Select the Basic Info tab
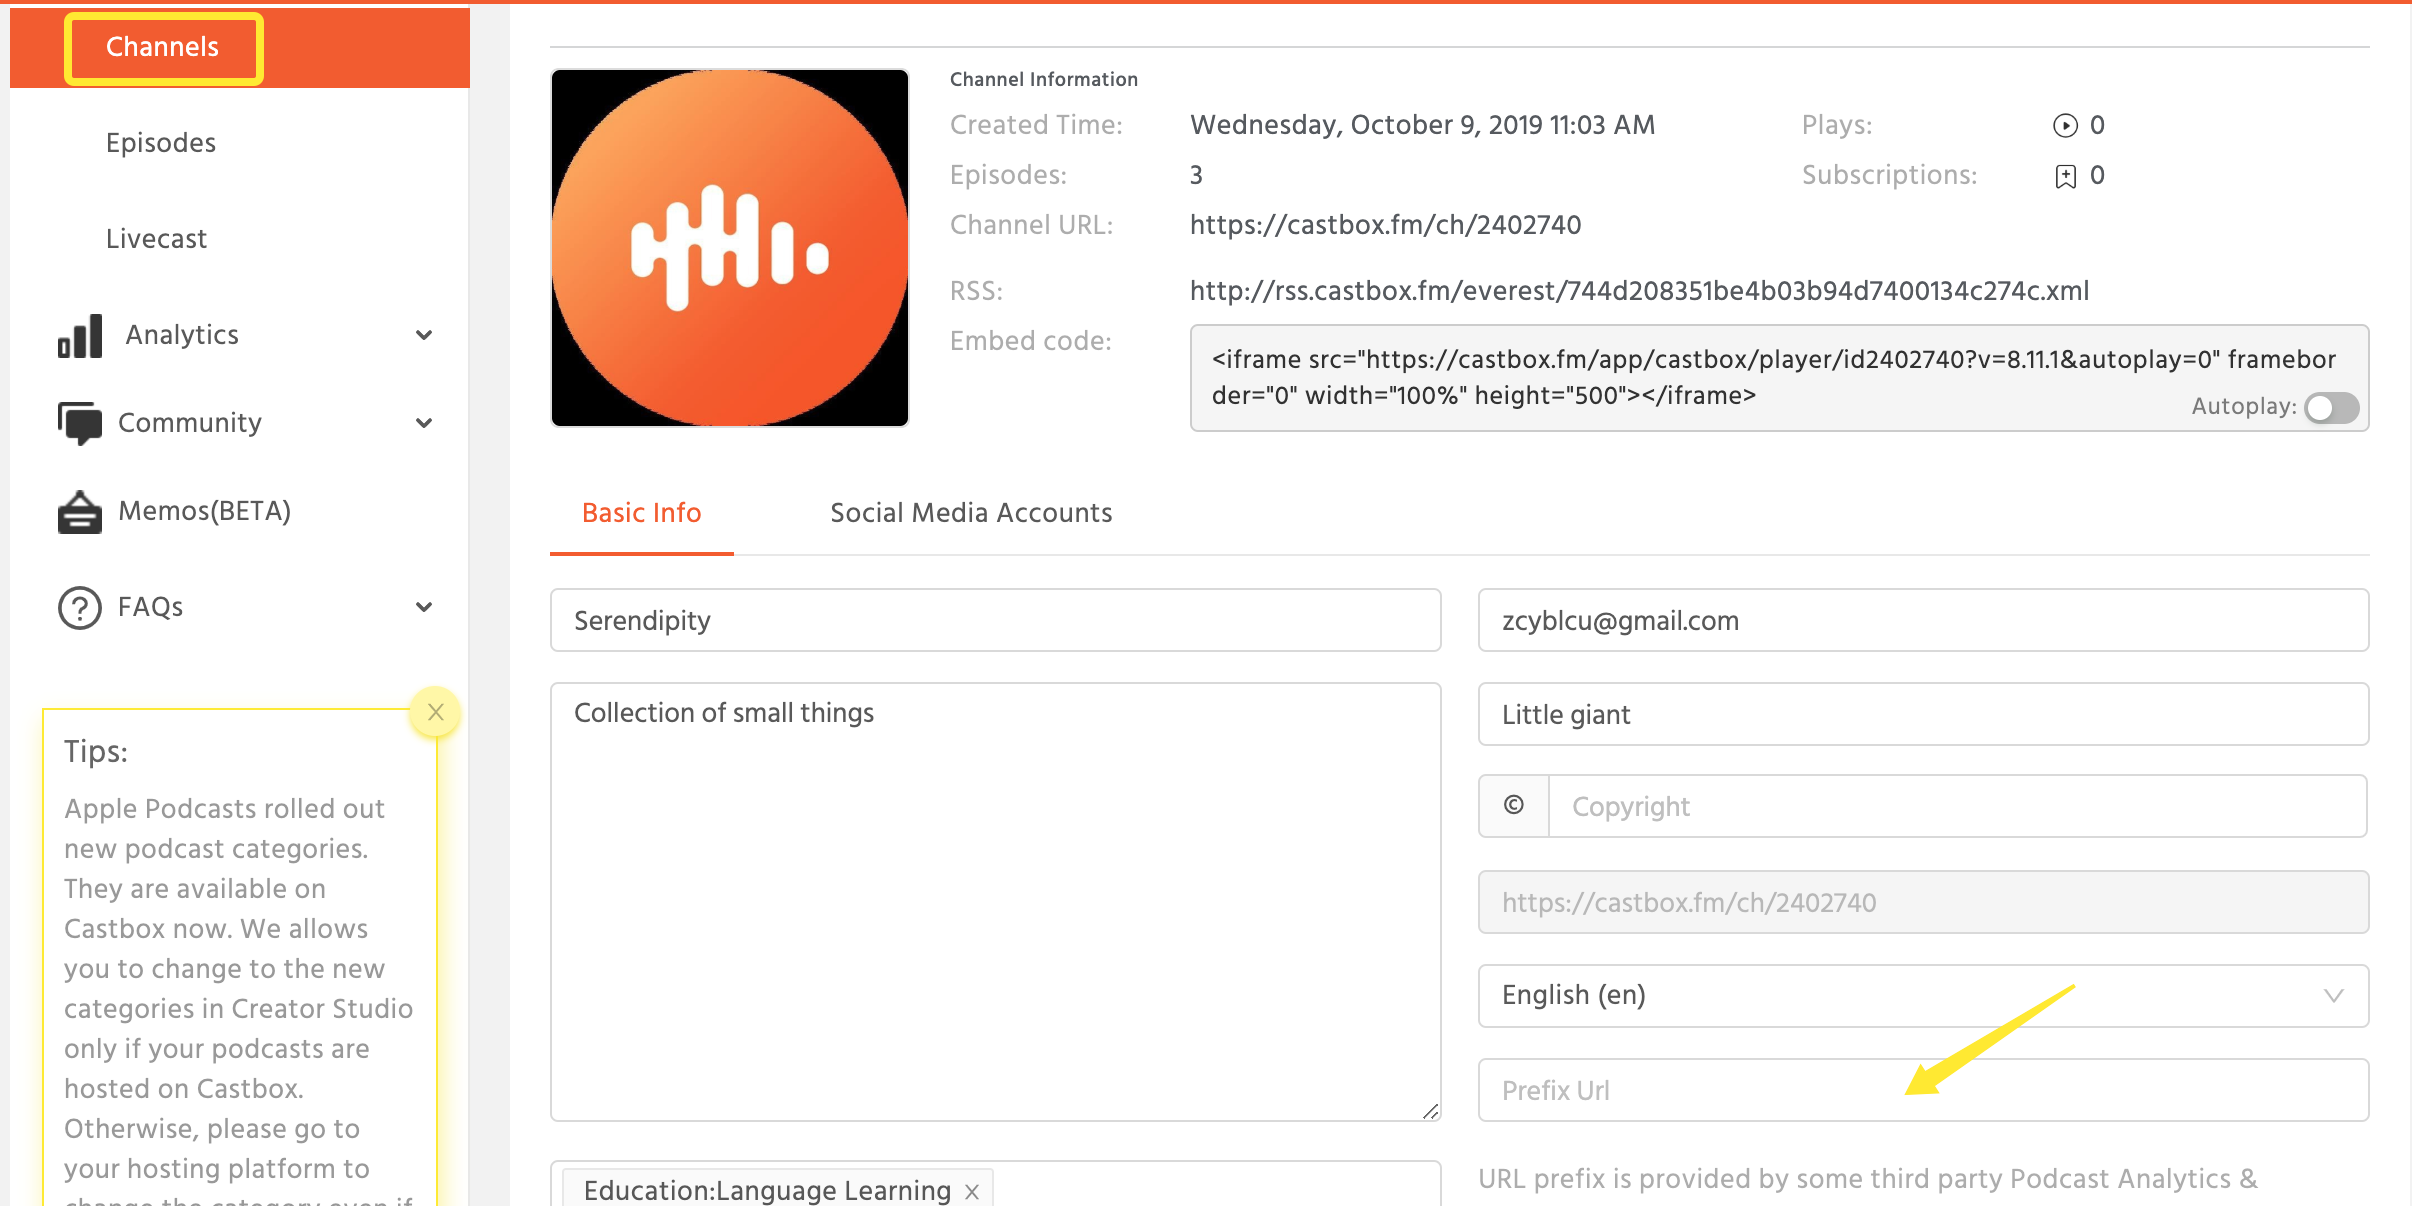2412x1206 pixels. click(641, 513)
